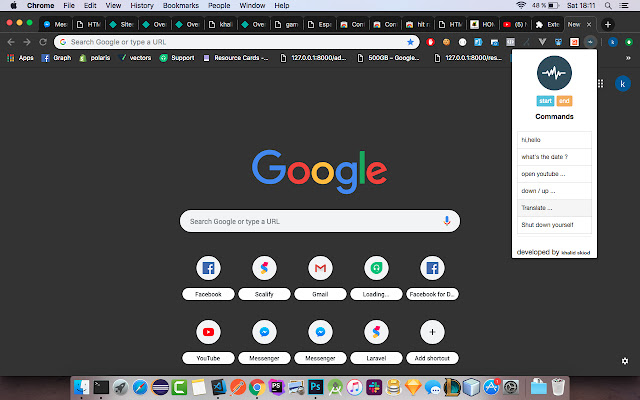640x400 pixels.
Task: Open the Apple menu
Action: click(13, 6)
